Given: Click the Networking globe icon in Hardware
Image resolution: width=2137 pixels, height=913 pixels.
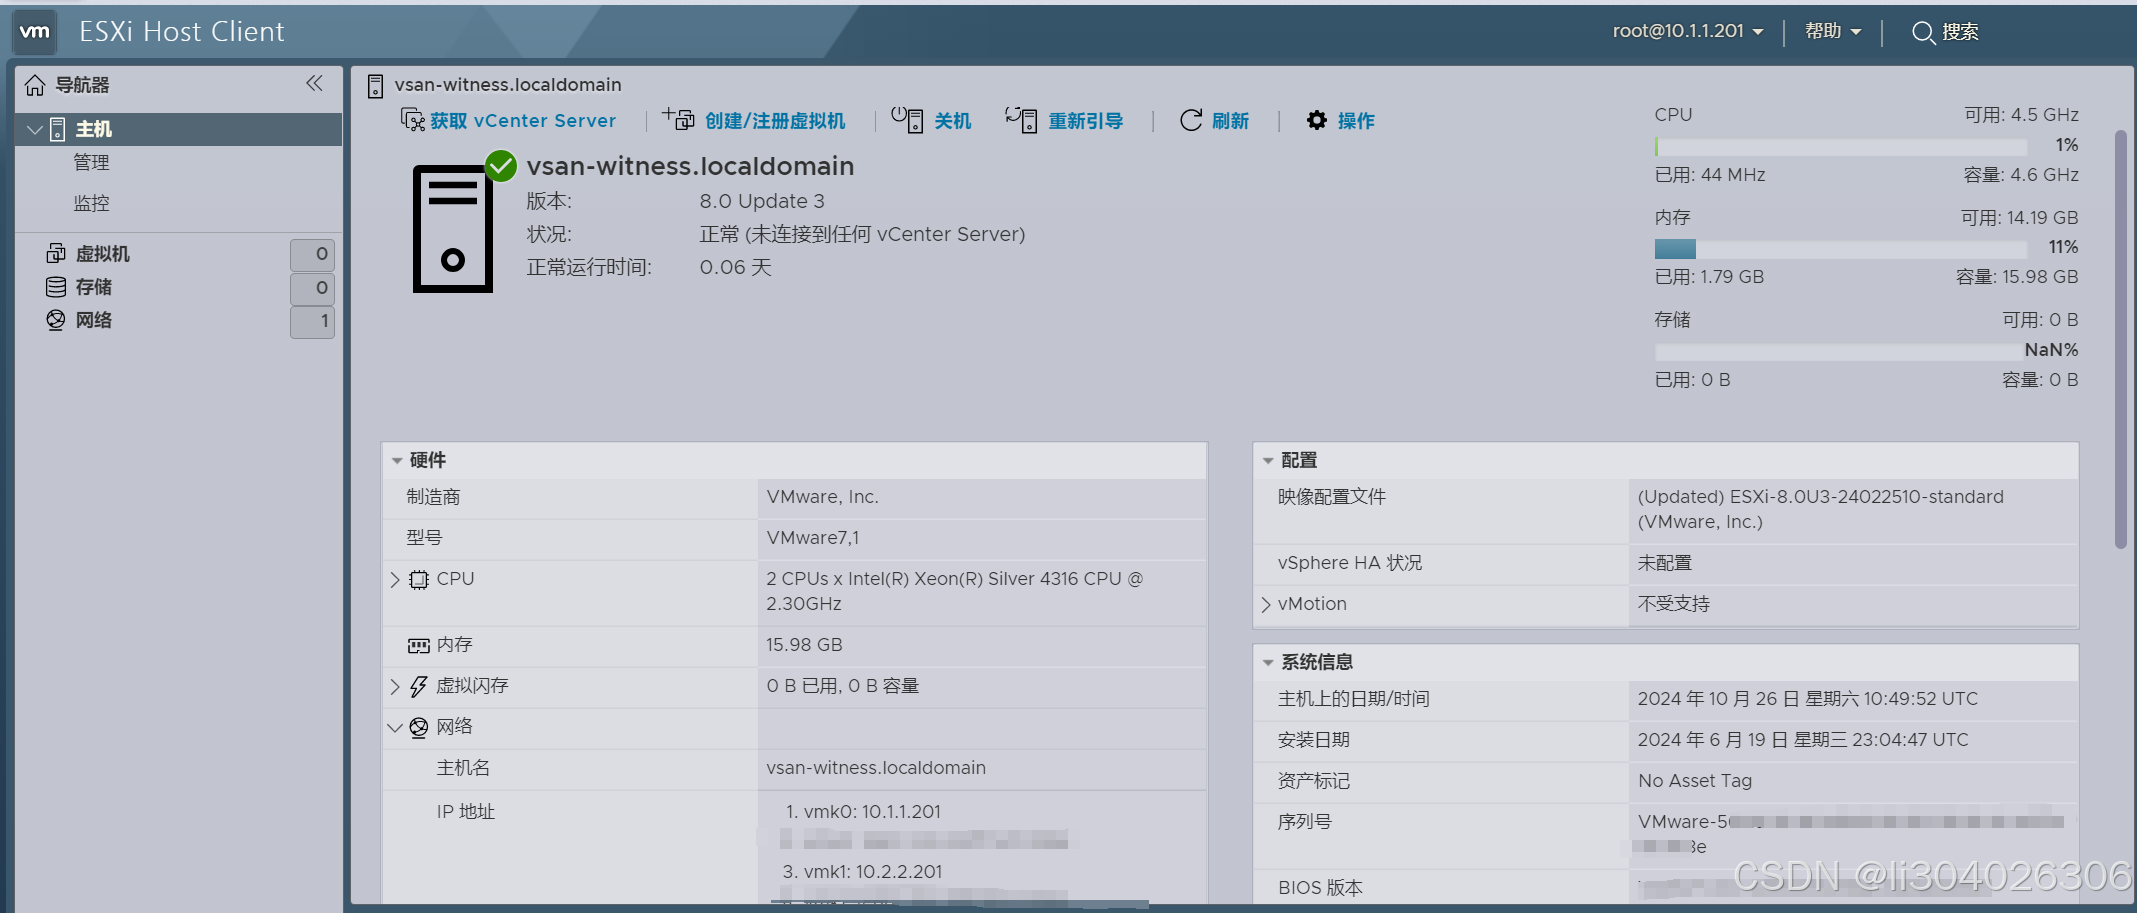Looking at the screenshot, I should [x=419, y=728].
